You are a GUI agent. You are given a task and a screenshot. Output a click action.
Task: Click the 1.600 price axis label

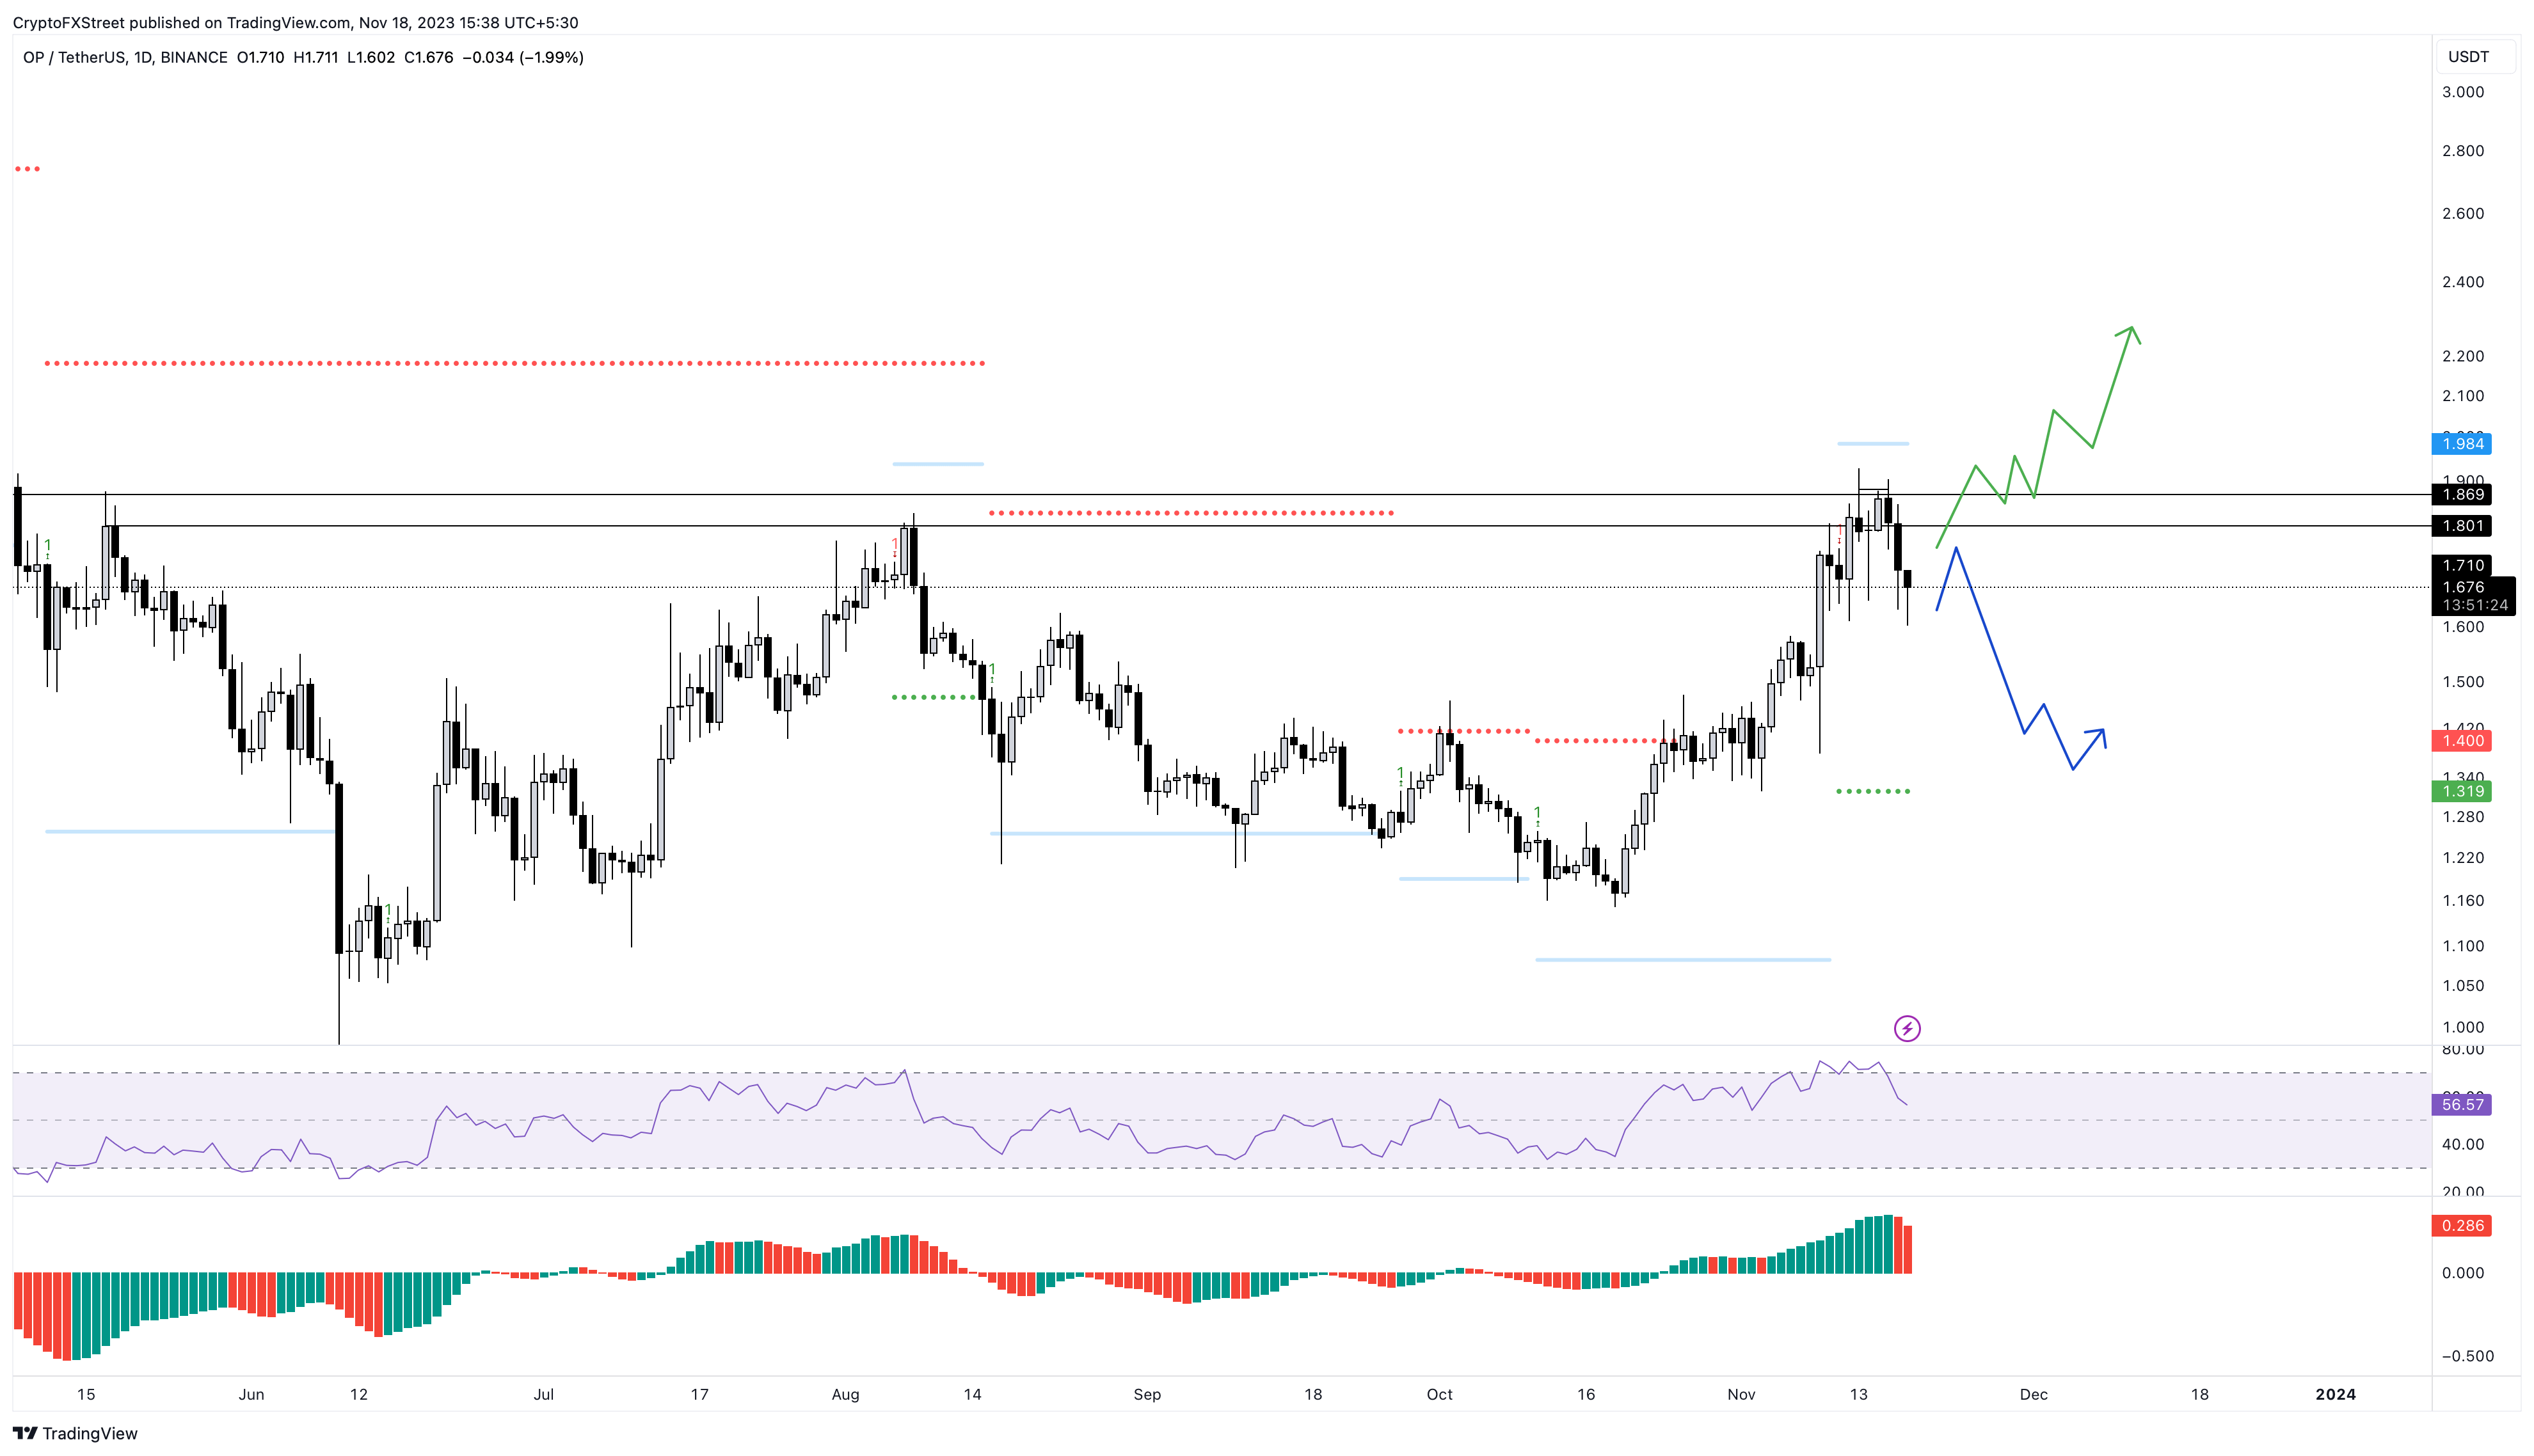(2463, 627)
